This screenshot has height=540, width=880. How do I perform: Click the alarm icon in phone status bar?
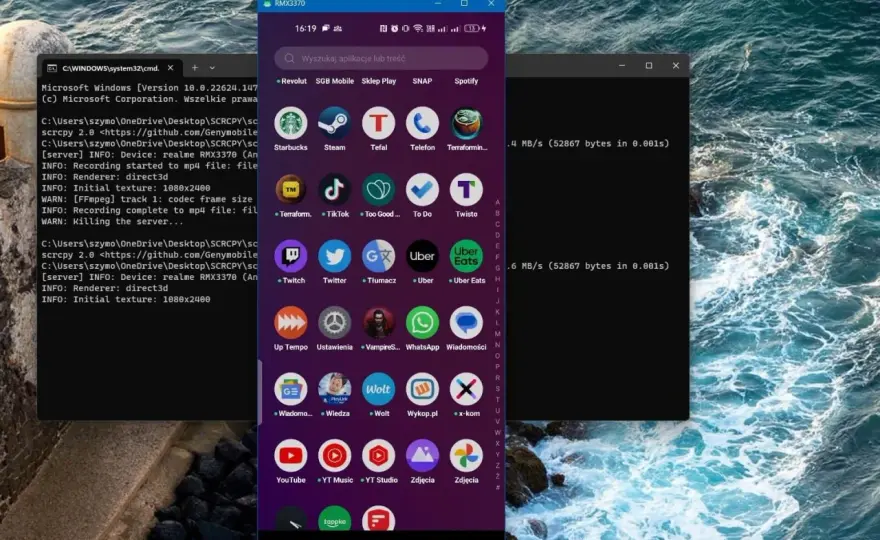pyautogui.click(x=395, y=28)
